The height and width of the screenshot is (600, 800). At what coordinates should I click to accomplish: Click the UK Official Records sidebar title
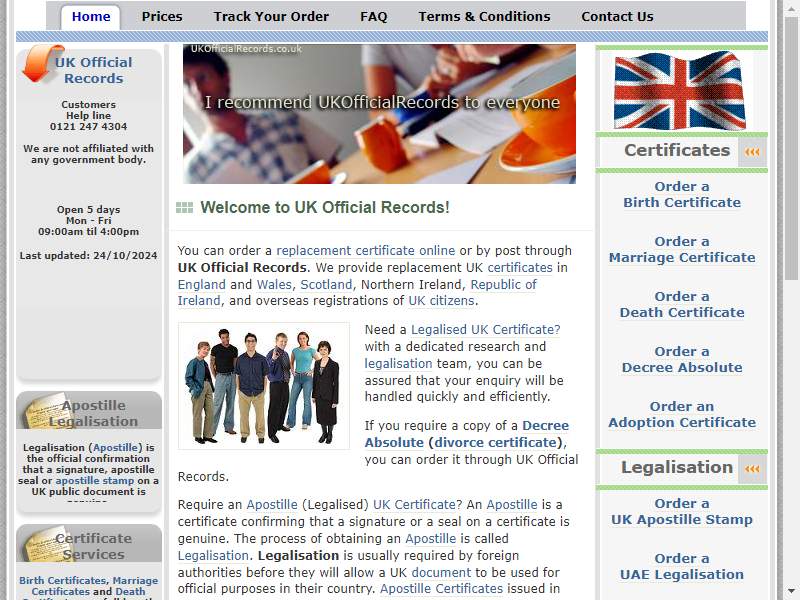pos(94,70)
